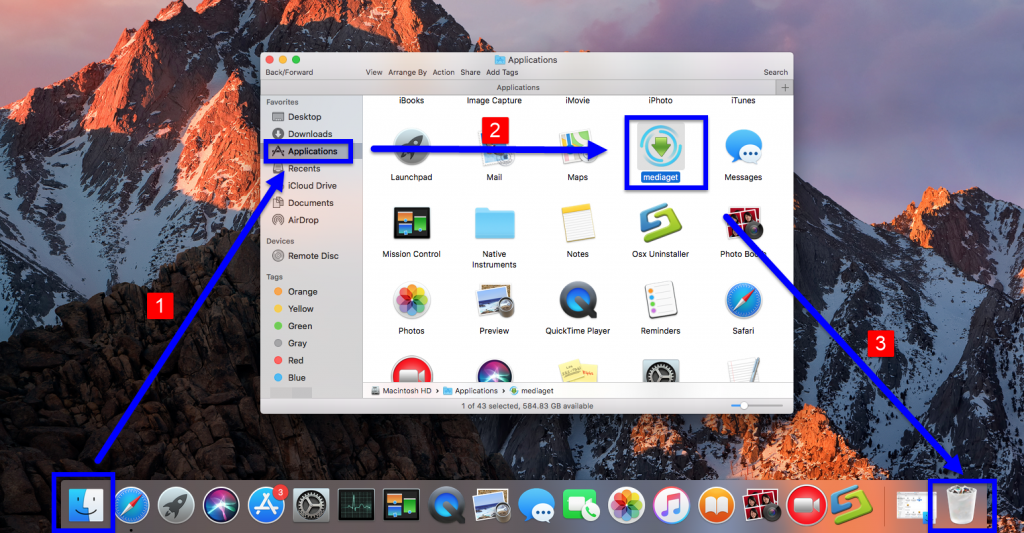Go to Downloads in the sidebar
The height and width of the screenshot is (533, 1024).
309,134
